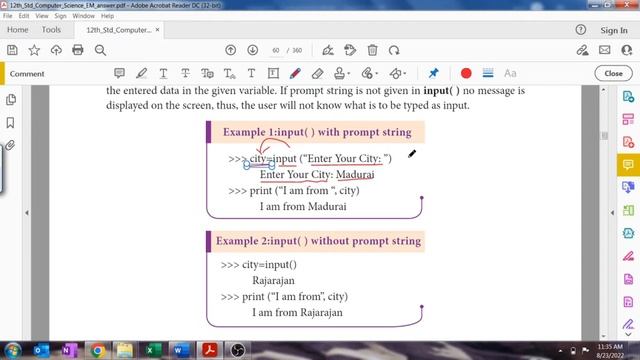Go to next page arrow

click(x=253, y=50)
